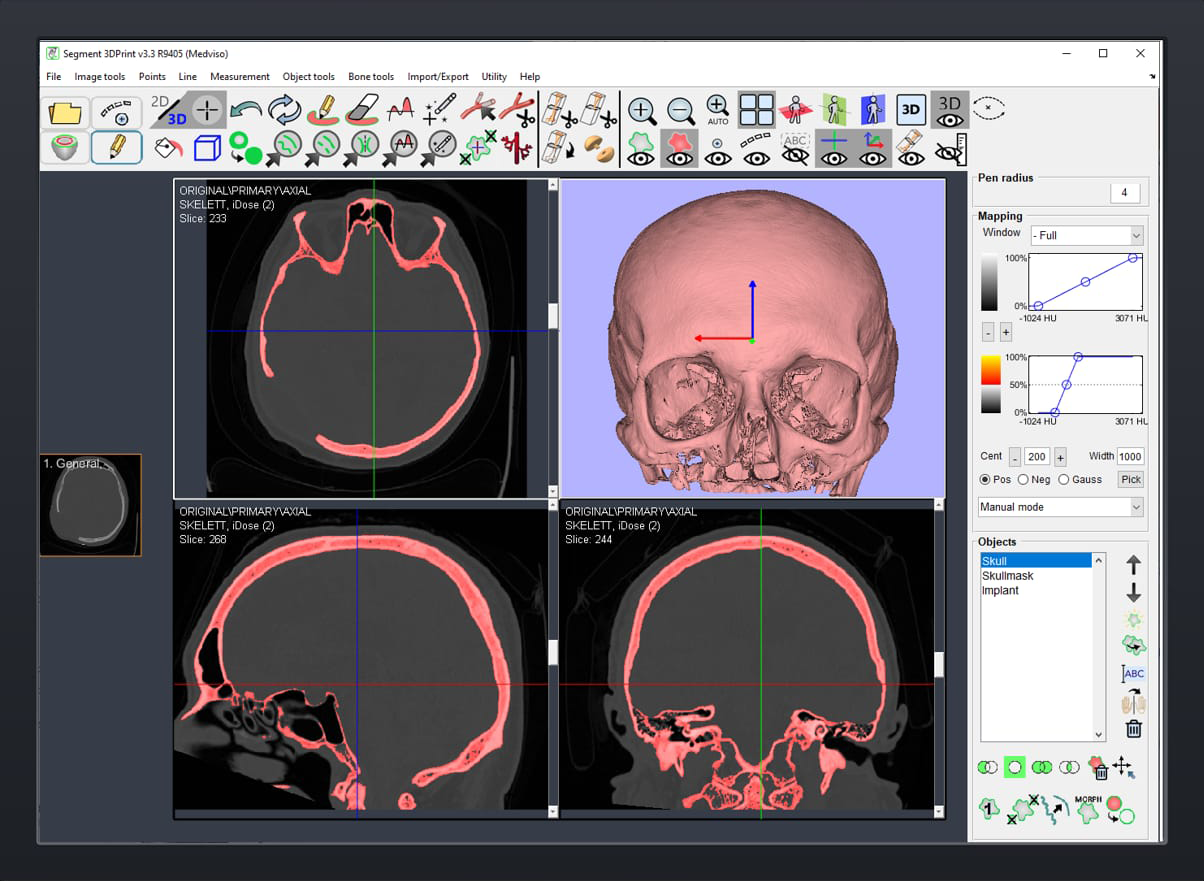Click the zoom out magnifier
The height and width of the screenshot is (881, 1204).
coord(680,110)
